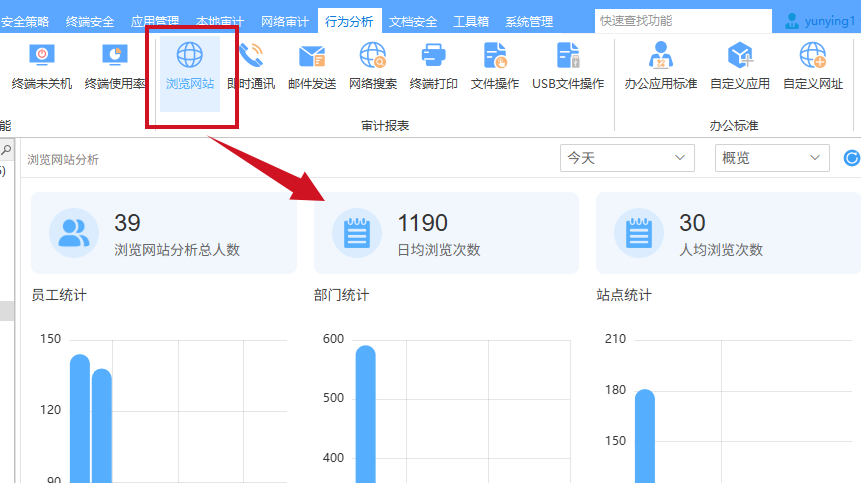Click the 部门统计 heading
Image resolution: width=861 pixels, height=483 pixels.
point(342,295)
